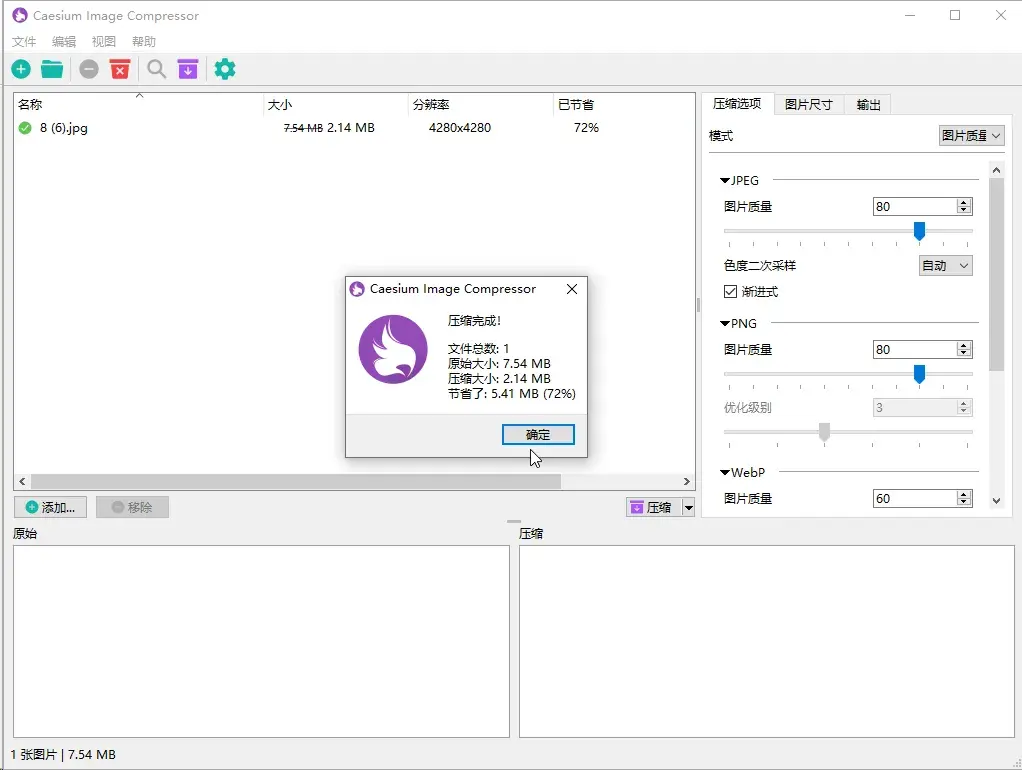Click the red clear list icon

(120, 69)
